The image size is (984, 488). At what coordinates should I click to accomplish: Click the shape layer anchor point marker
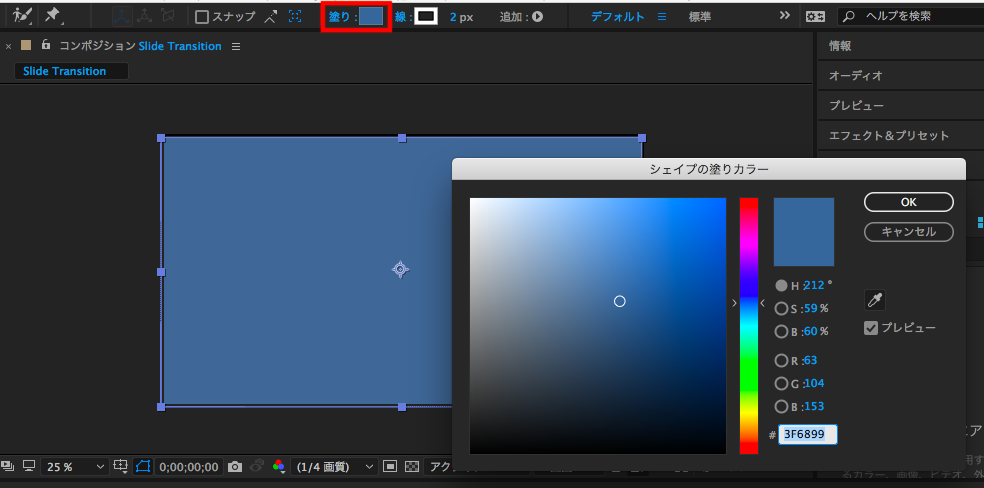coord(400,269)
